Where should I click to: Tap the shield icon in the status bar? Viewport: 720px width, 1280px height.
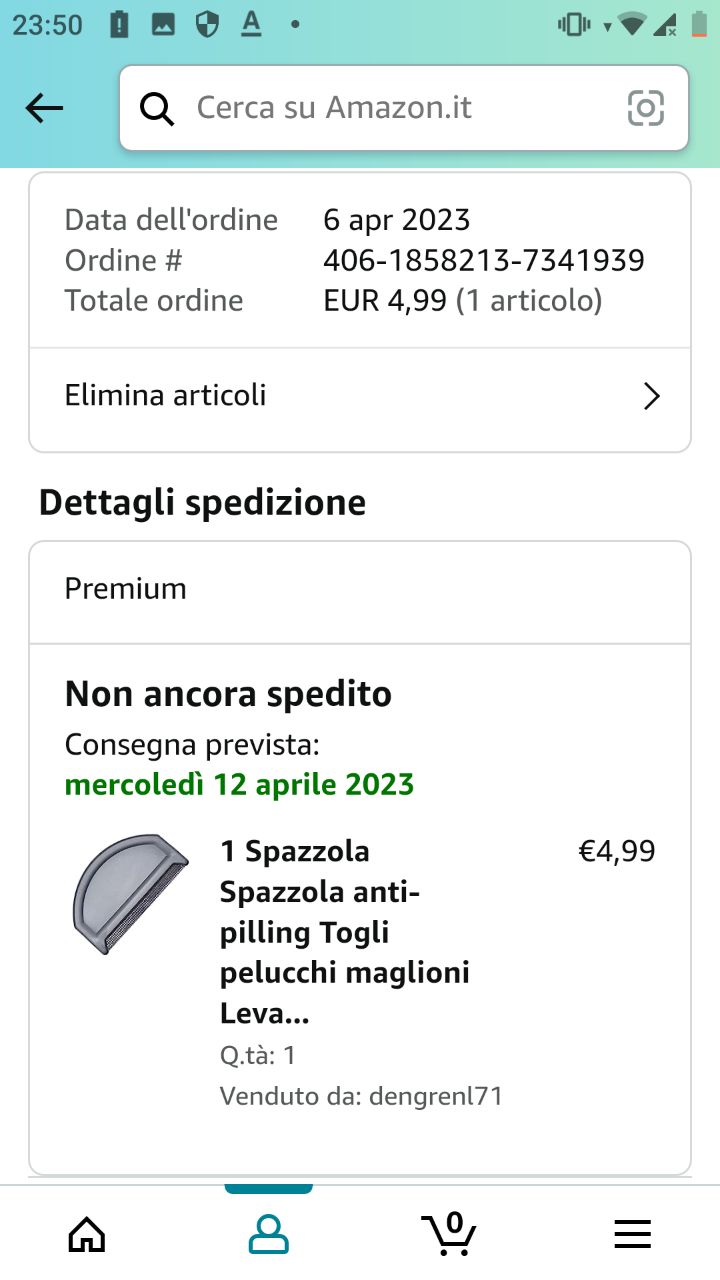207,25
